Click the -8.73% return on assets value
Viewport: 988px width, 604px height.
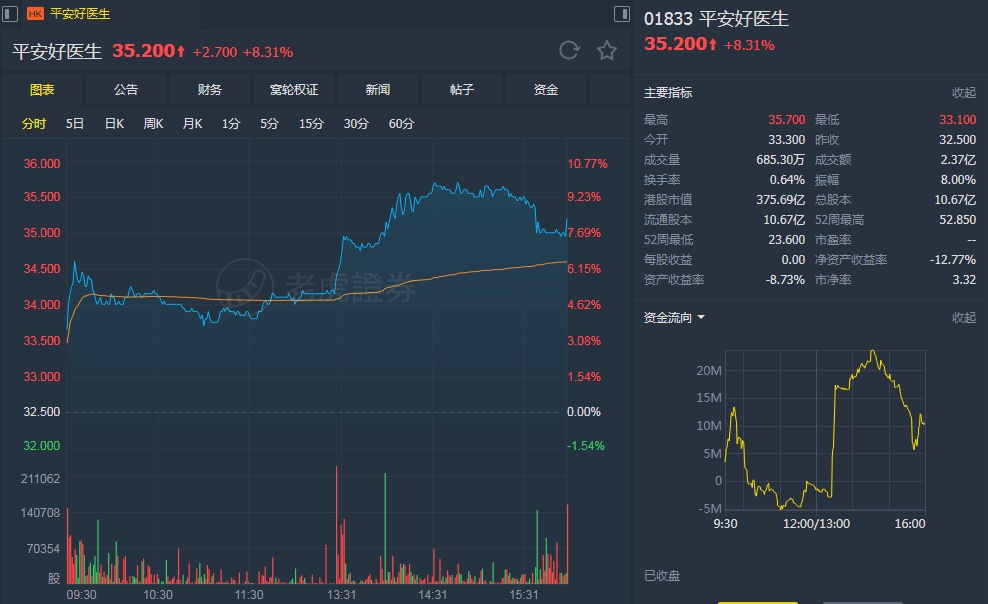785,280
